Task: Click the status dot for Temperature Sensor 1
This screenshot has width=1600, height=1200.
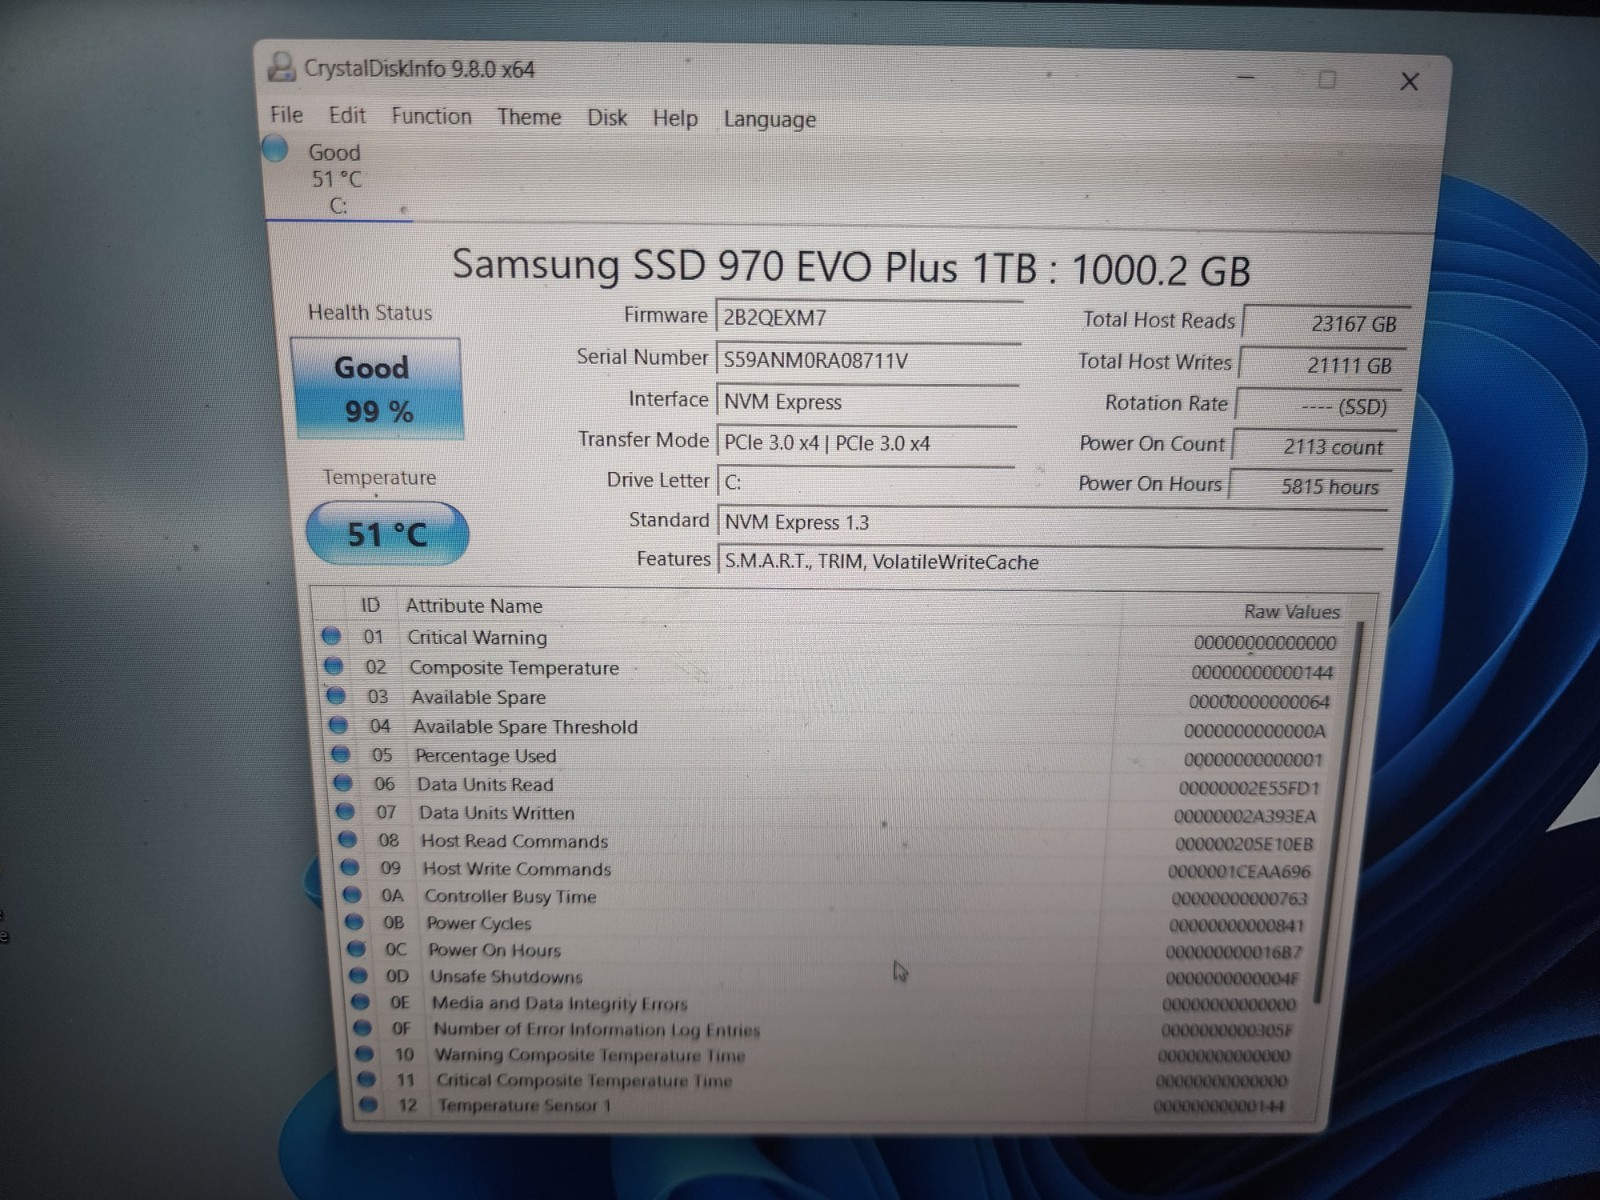Action: [369, 1104]
